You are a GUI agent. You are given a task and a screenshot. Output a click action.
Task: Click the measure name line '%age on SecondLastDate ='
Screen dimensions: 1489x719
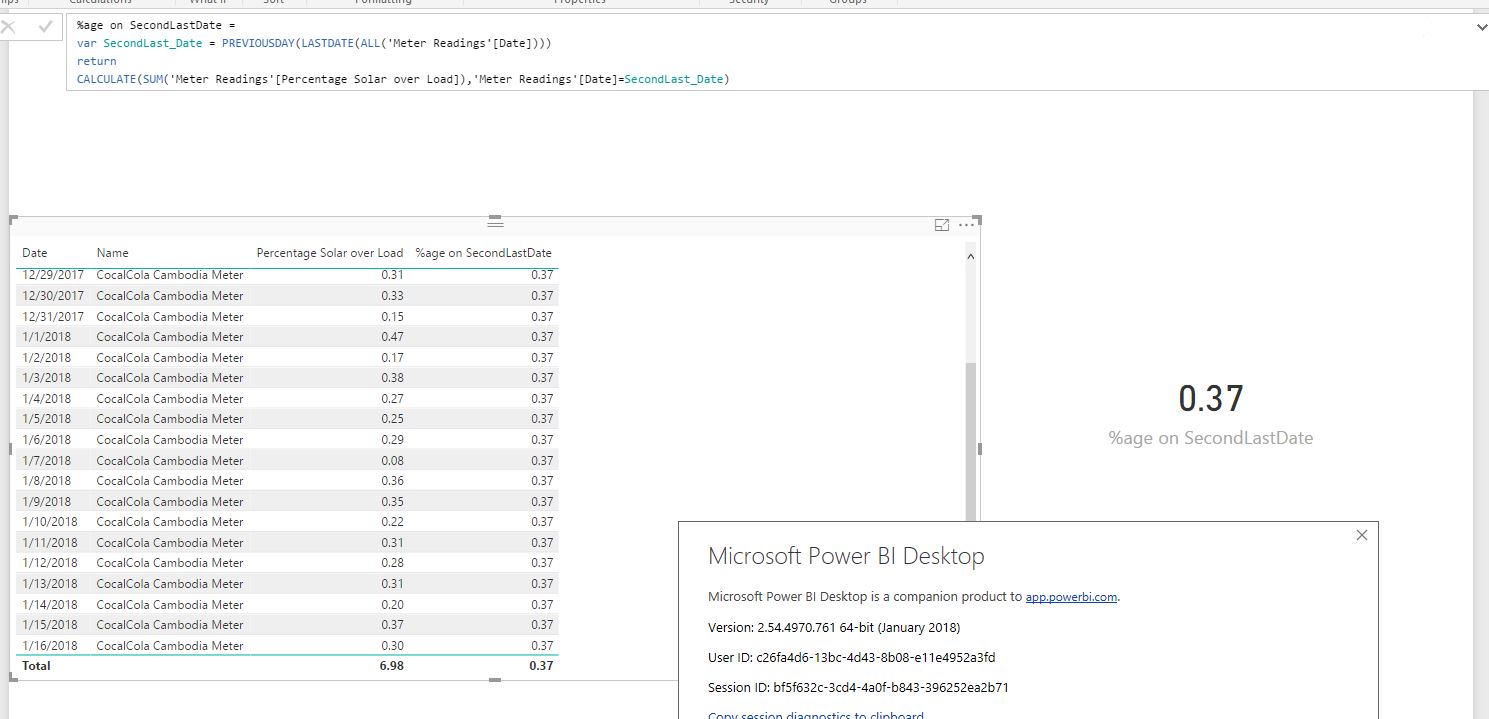pos(155,25)
